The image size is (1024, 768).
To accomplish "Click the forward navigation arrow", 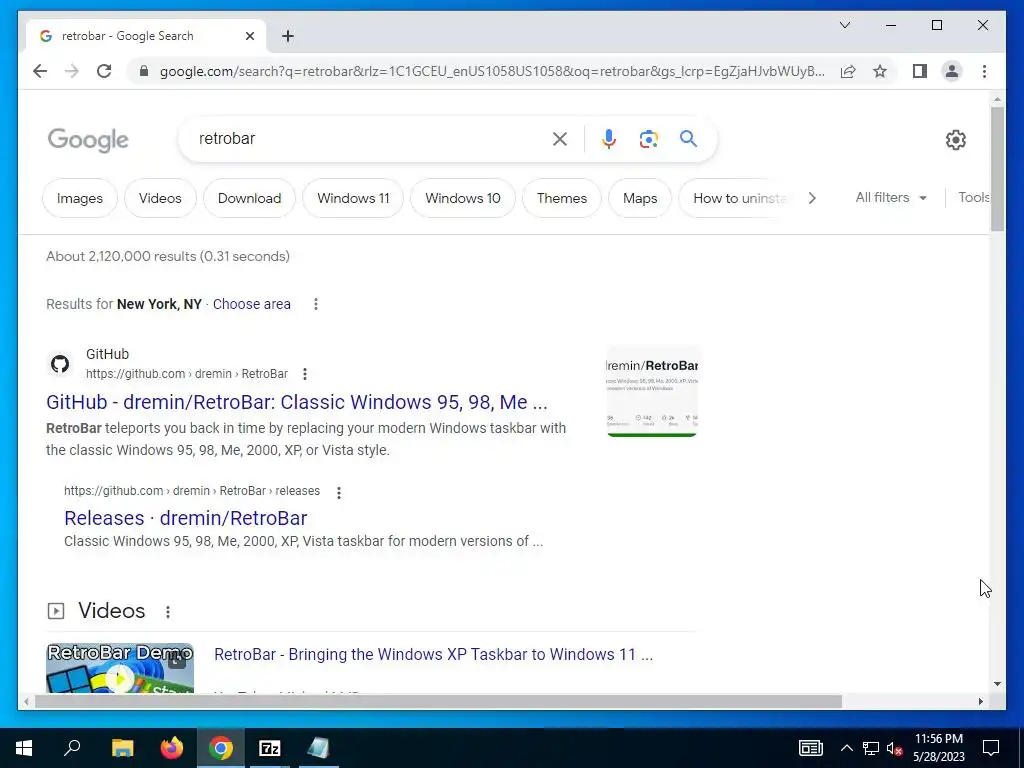I will 72,71.
